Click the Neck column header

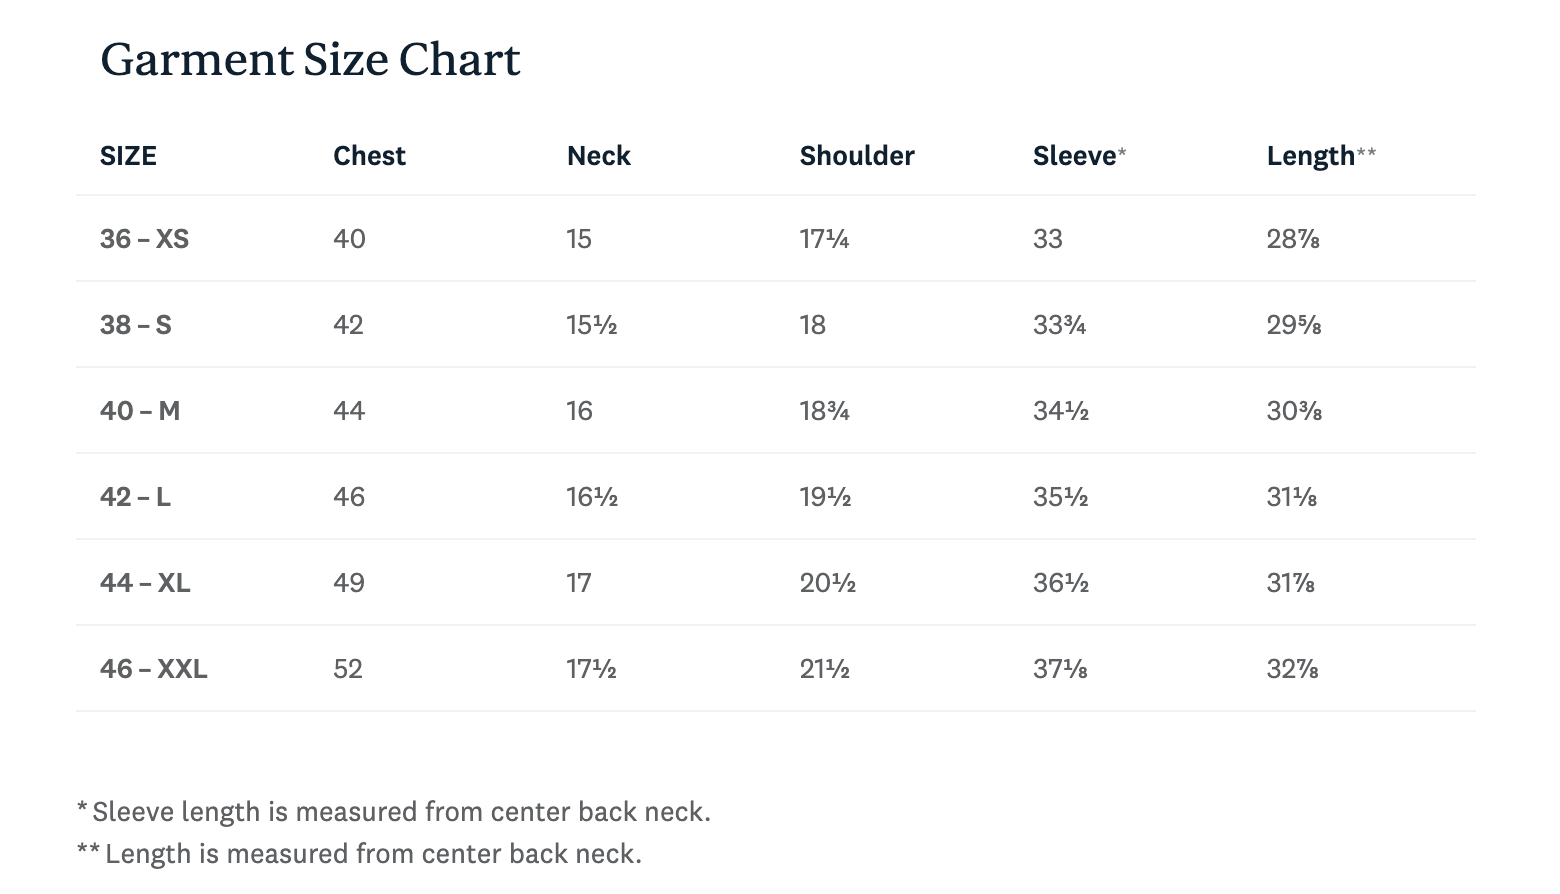[598, 156]
